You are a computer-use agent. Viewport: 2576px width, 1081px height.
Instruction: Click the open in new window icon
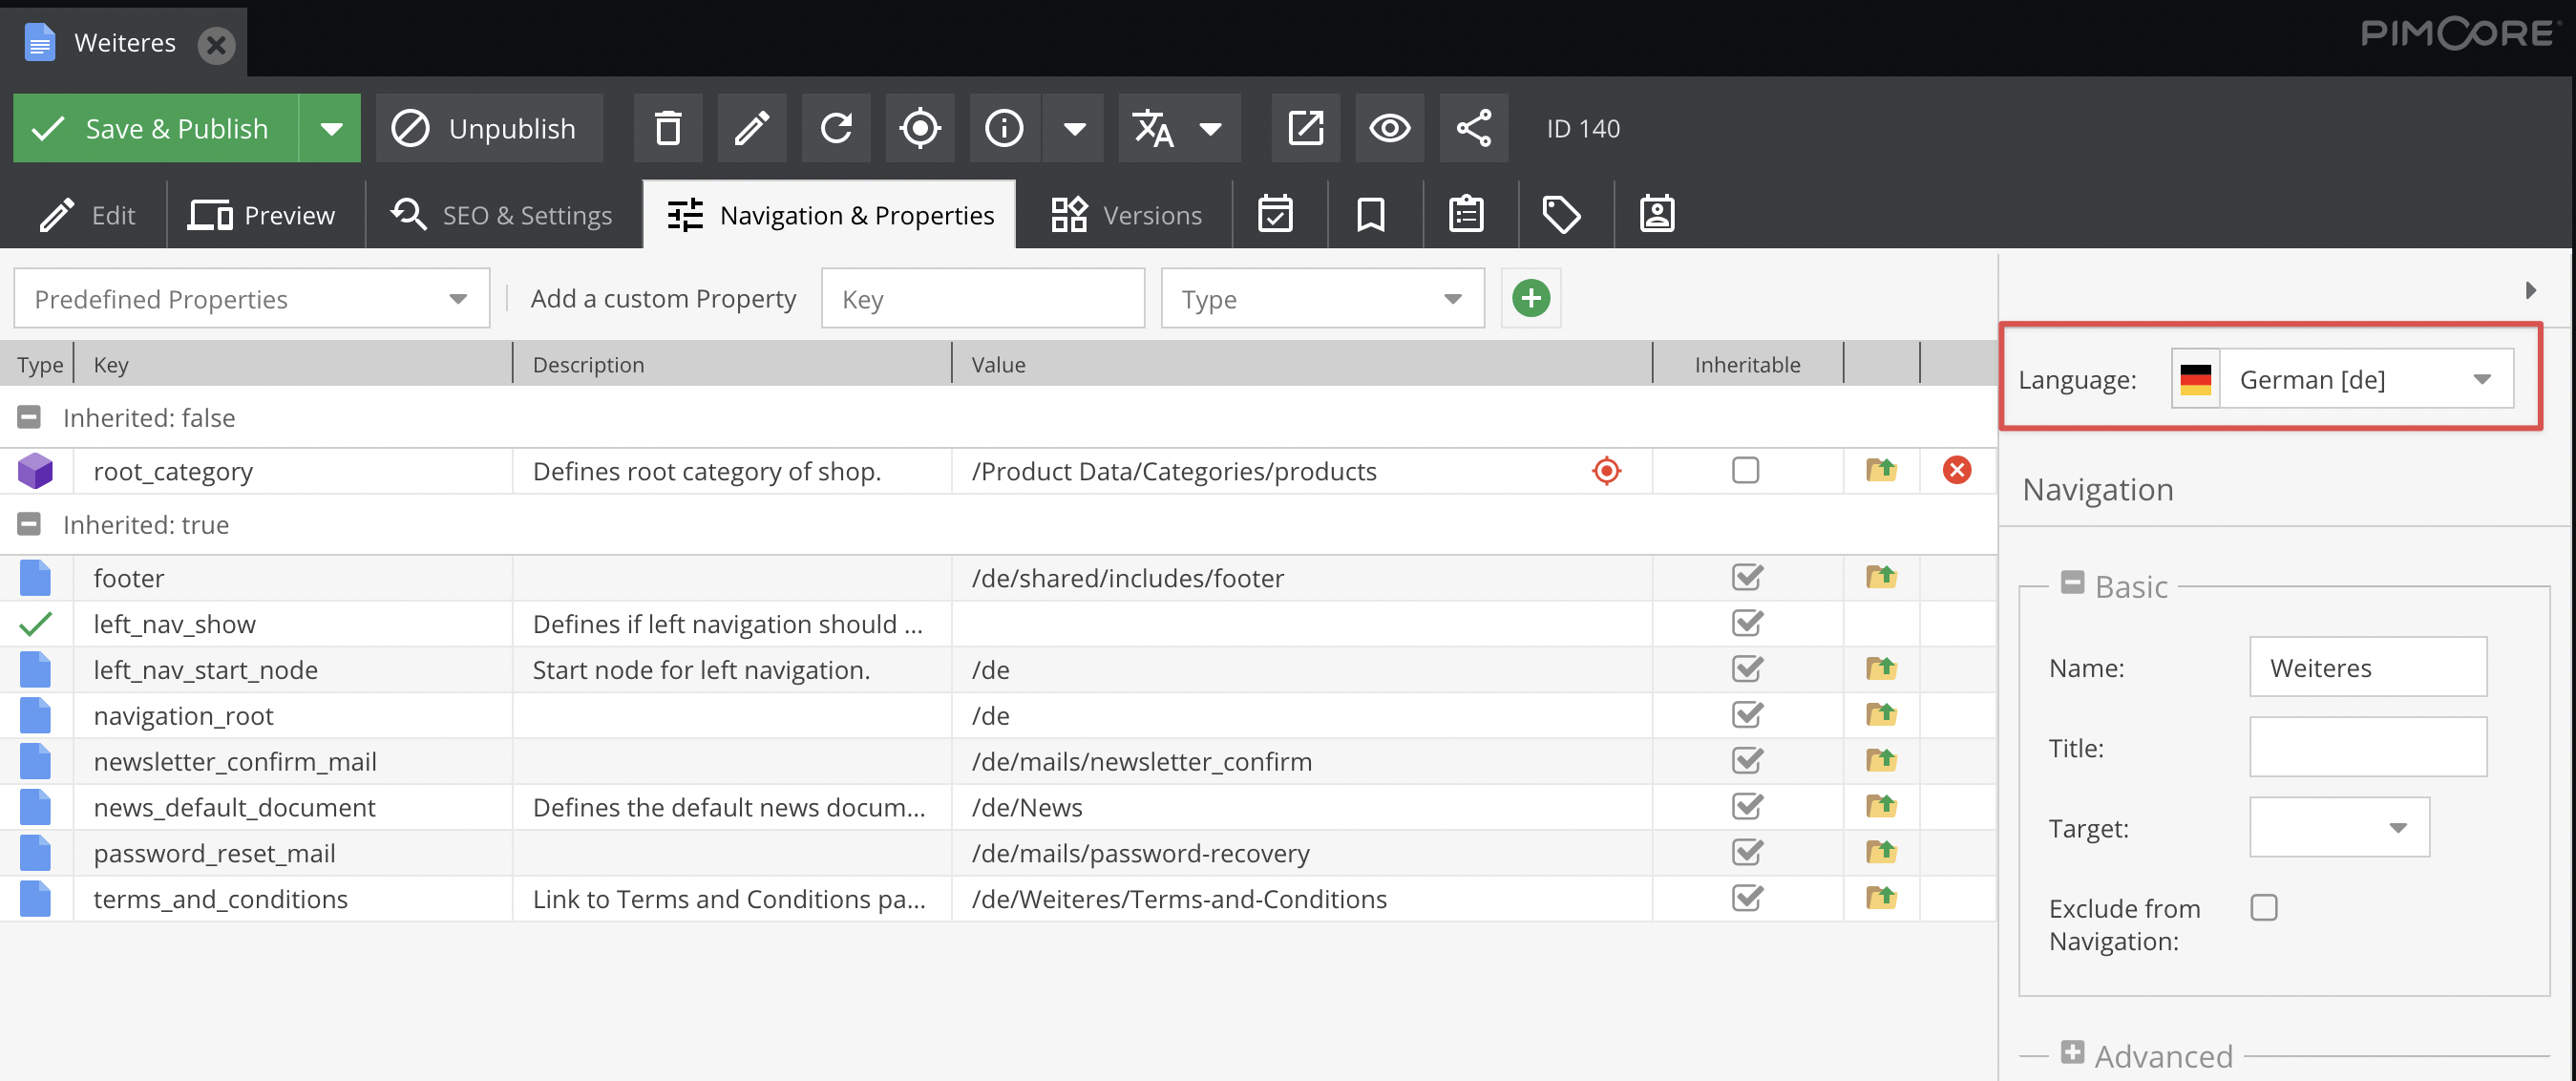coord(1305,128)
